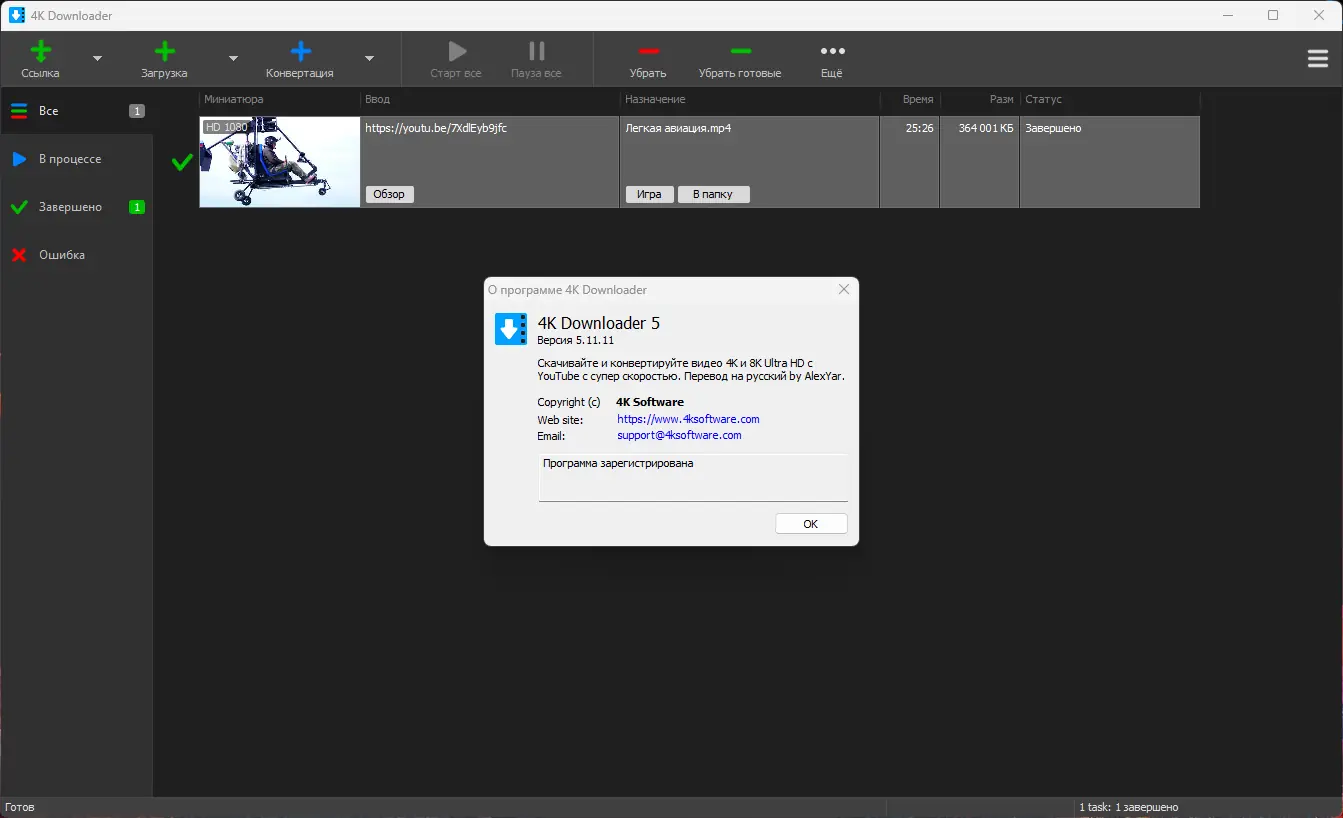Click the red minus Убрать icon

pos(648,51)
